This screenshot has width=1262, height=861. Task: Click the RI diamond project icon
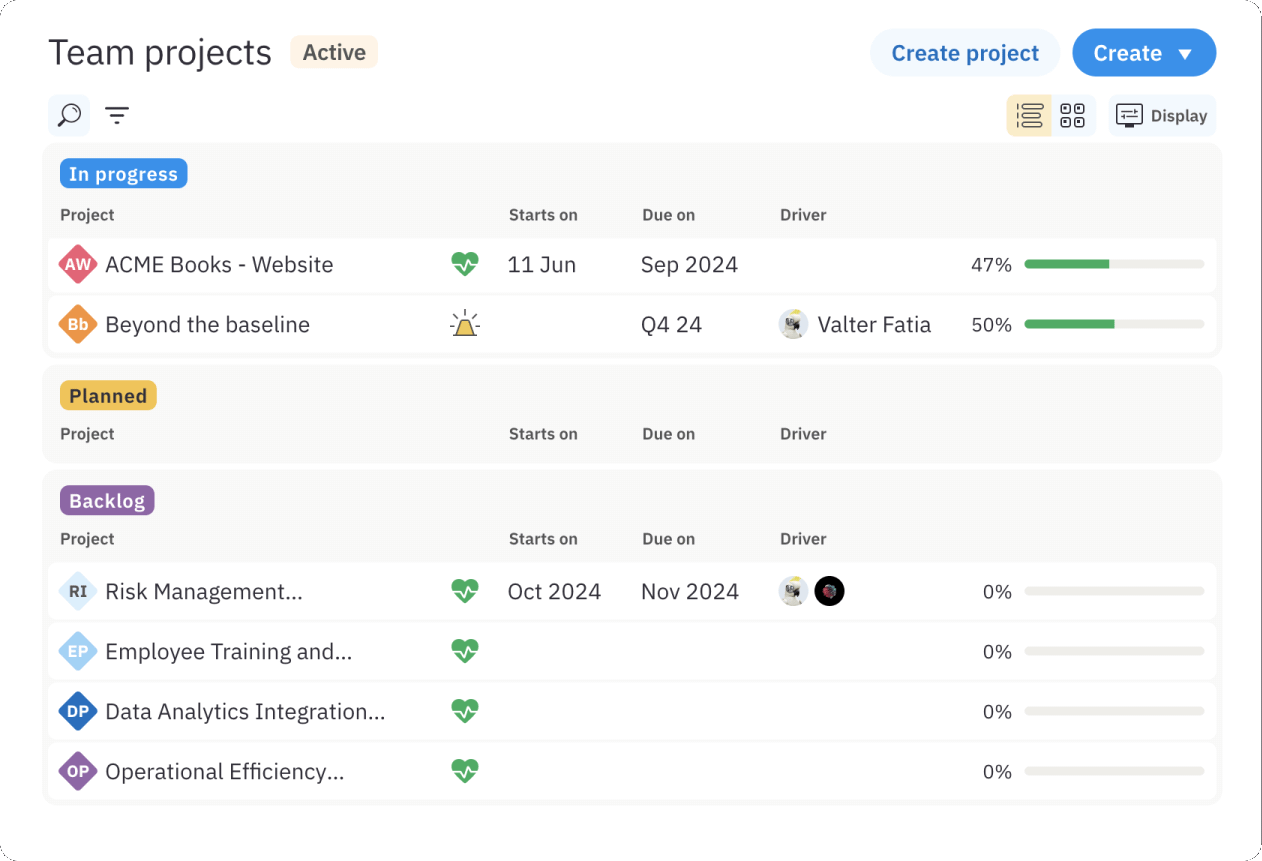[x=78, y=592]
